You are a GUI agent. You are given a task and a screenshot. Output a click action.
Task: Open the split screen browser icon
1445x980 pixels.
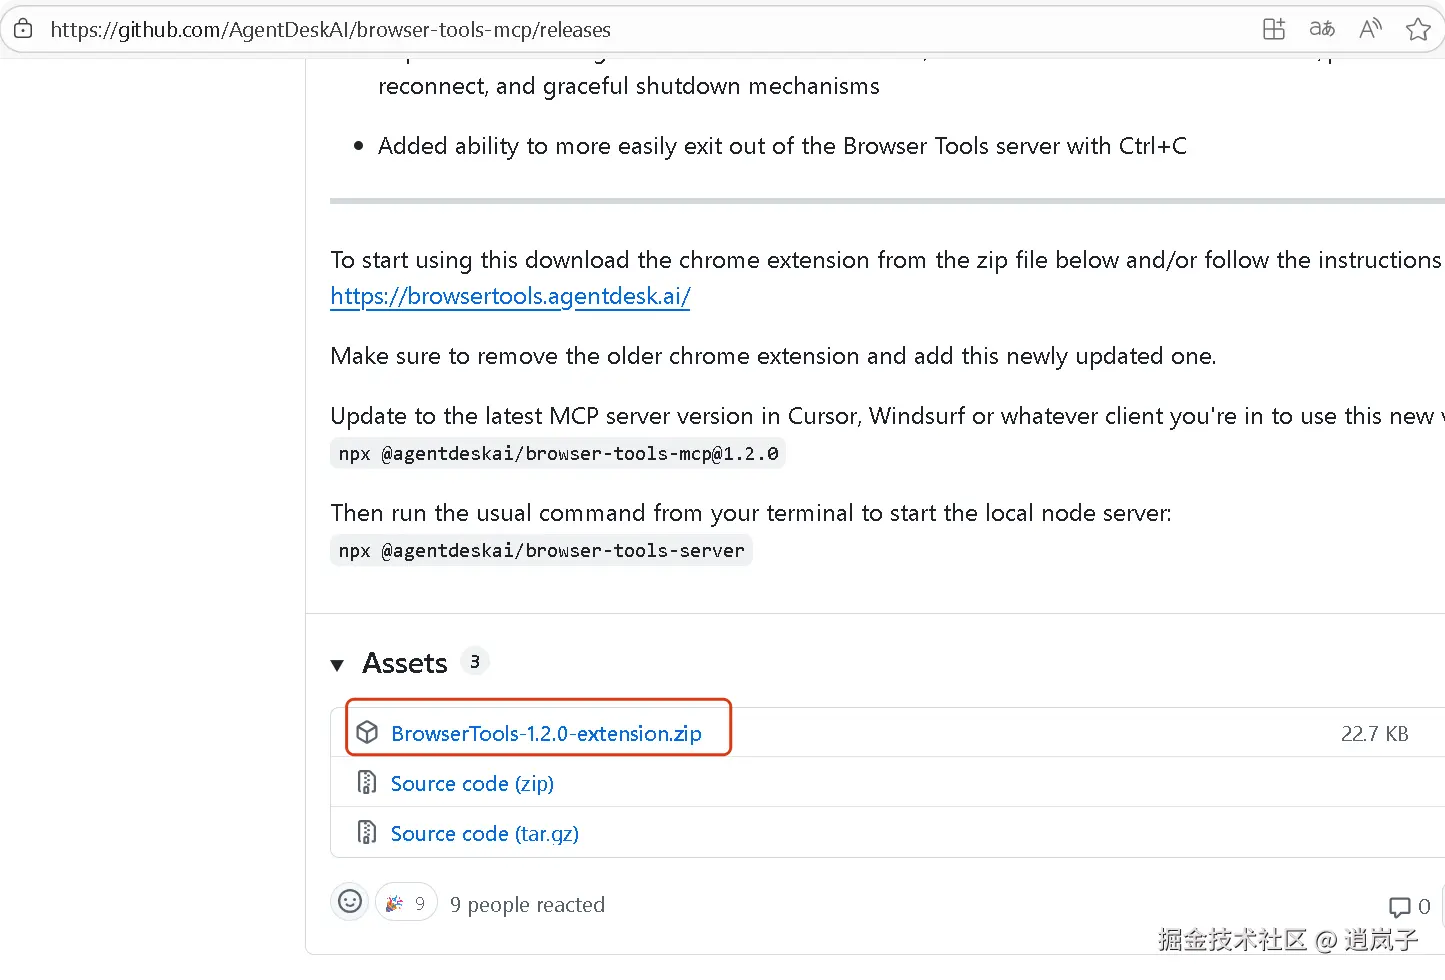[1274, 29]
